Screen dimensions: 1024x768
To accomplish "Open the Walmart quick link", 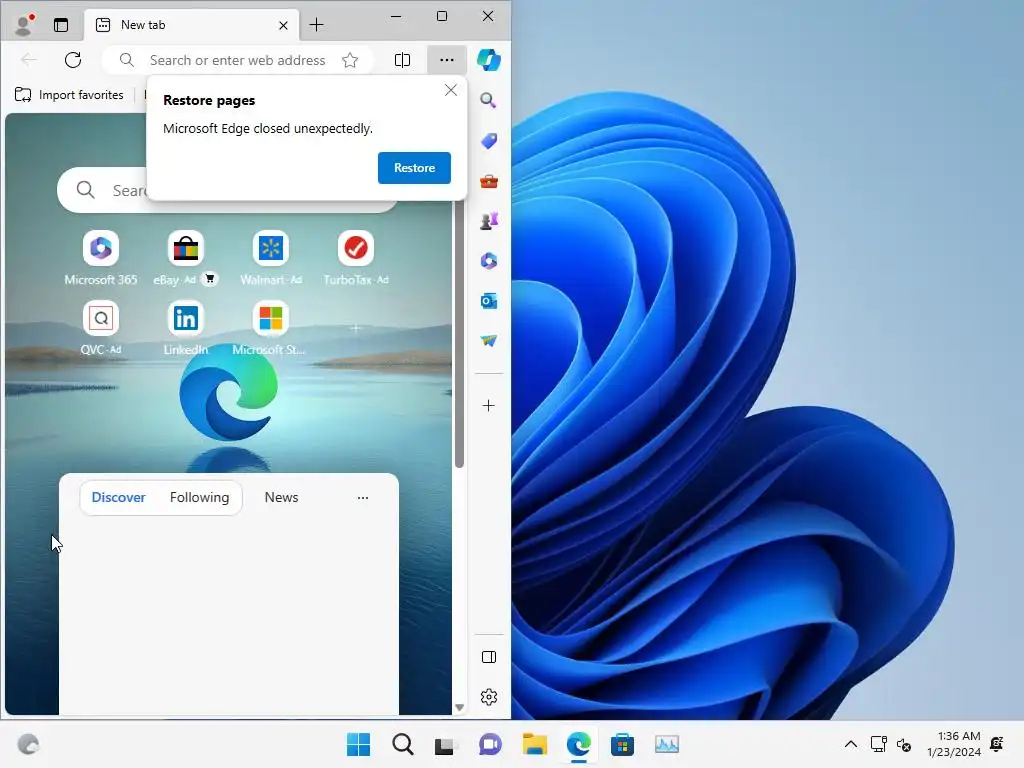I will [x=270, y=258].
